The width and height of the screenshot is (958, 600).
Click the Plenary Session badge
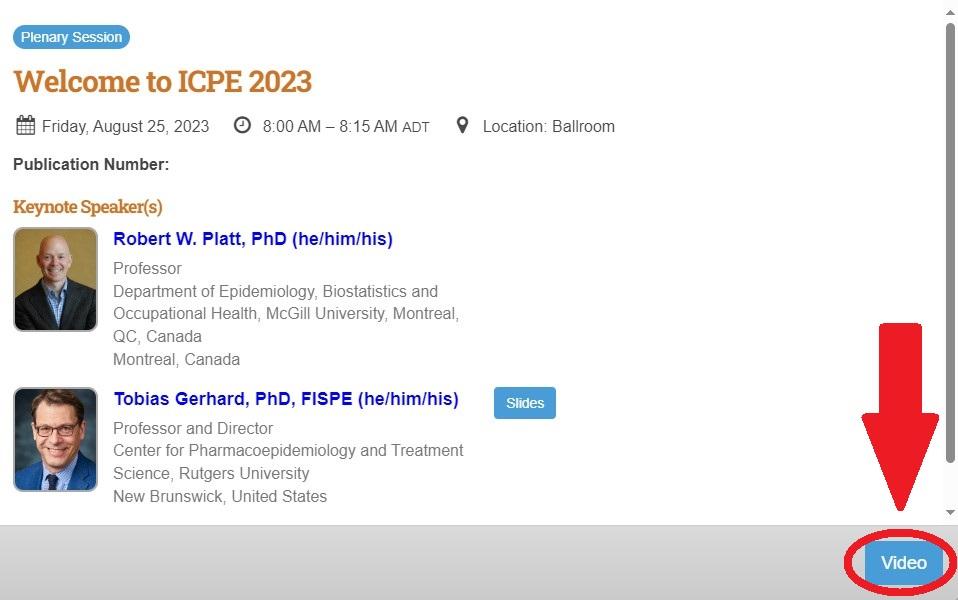click(x=71, y=37)
